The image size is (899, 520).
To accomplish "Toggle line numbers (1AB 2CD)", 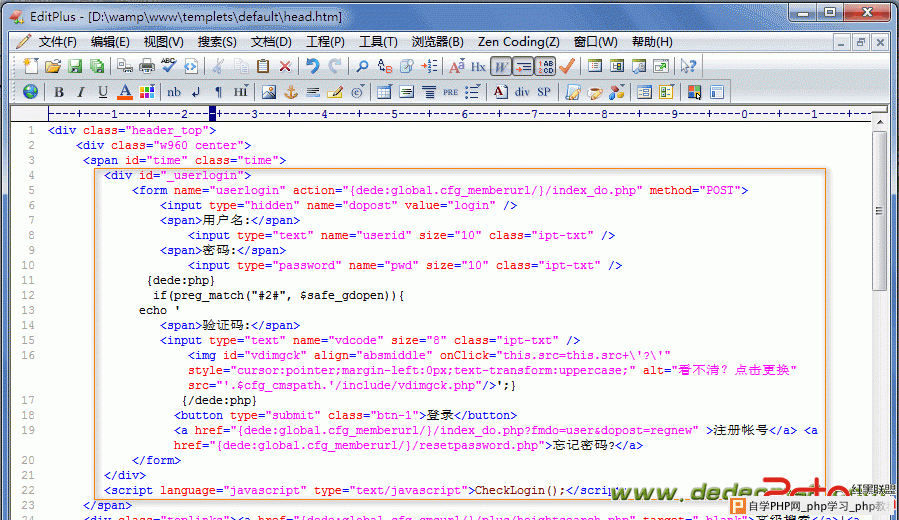I will point(545,67).
